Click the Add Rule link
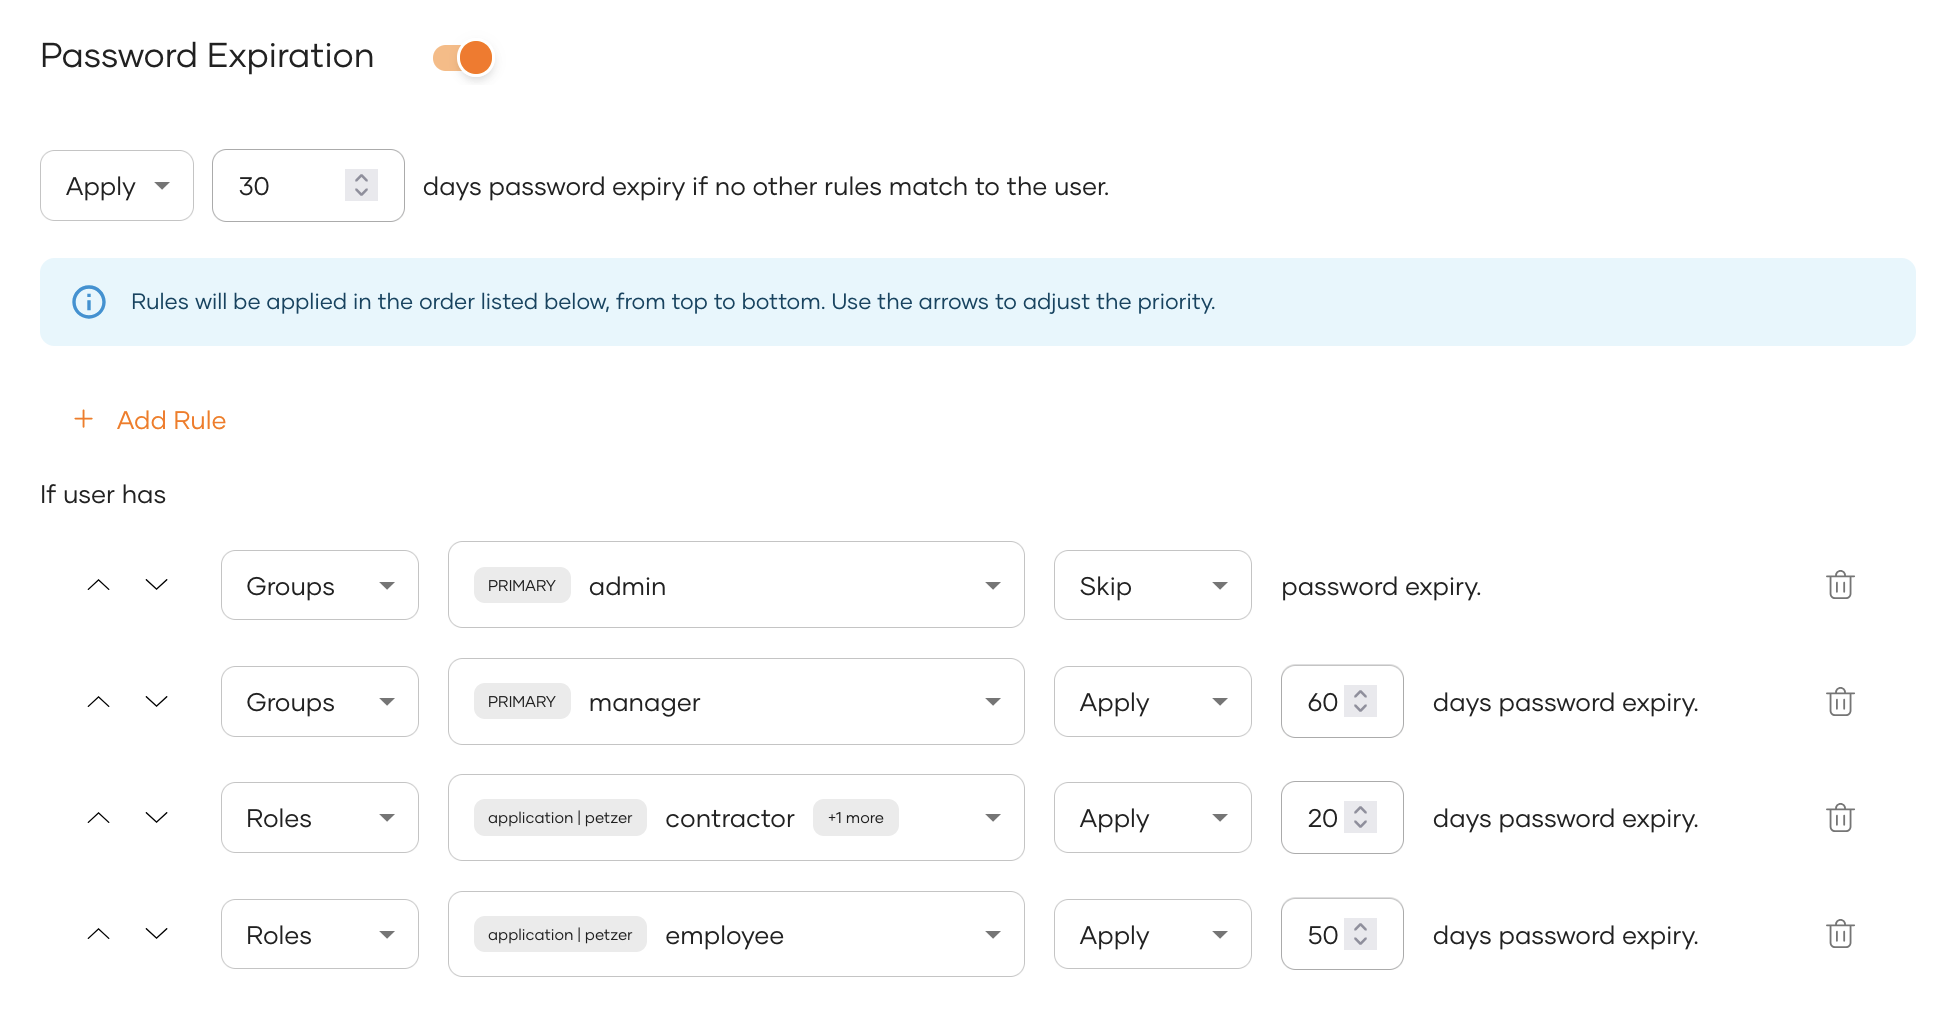 coord(170,419)
